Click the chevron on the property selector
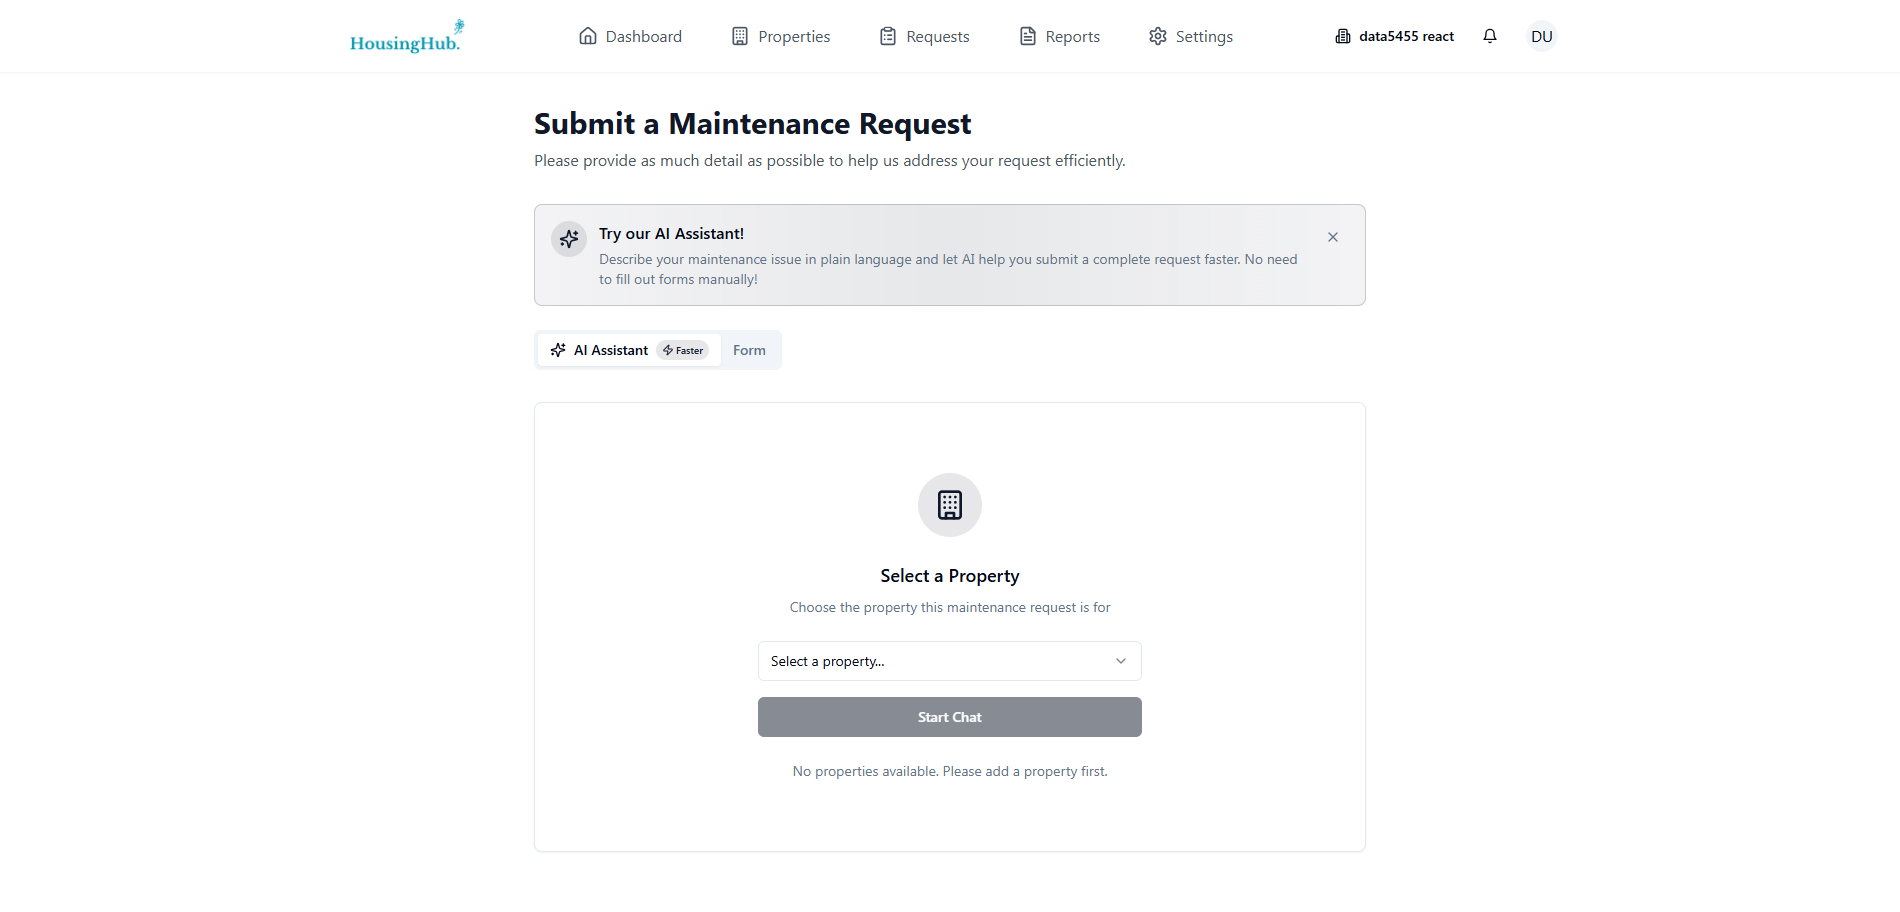Screen dimensions: 1900x912 pyautogui.click(x=1120, y=661)
